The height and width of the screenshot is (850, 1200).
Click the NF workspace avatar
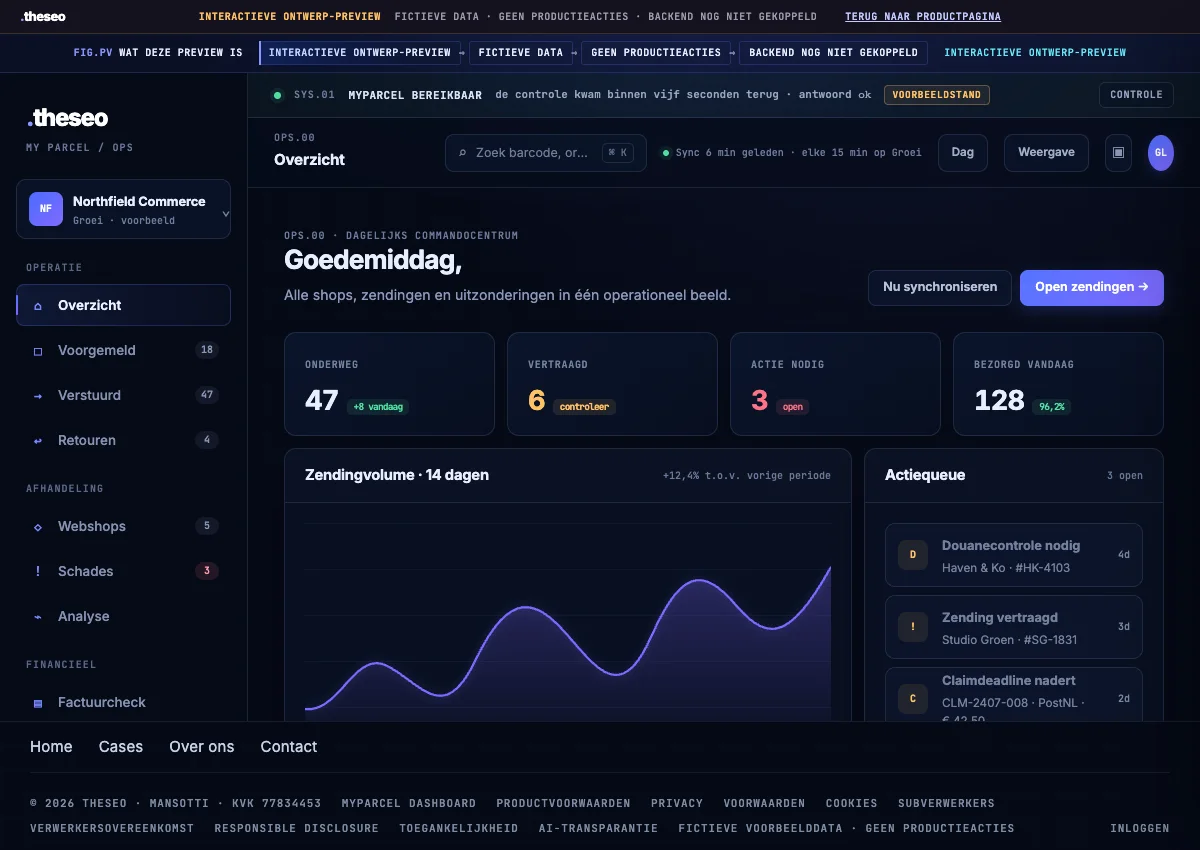pos(46,209)
